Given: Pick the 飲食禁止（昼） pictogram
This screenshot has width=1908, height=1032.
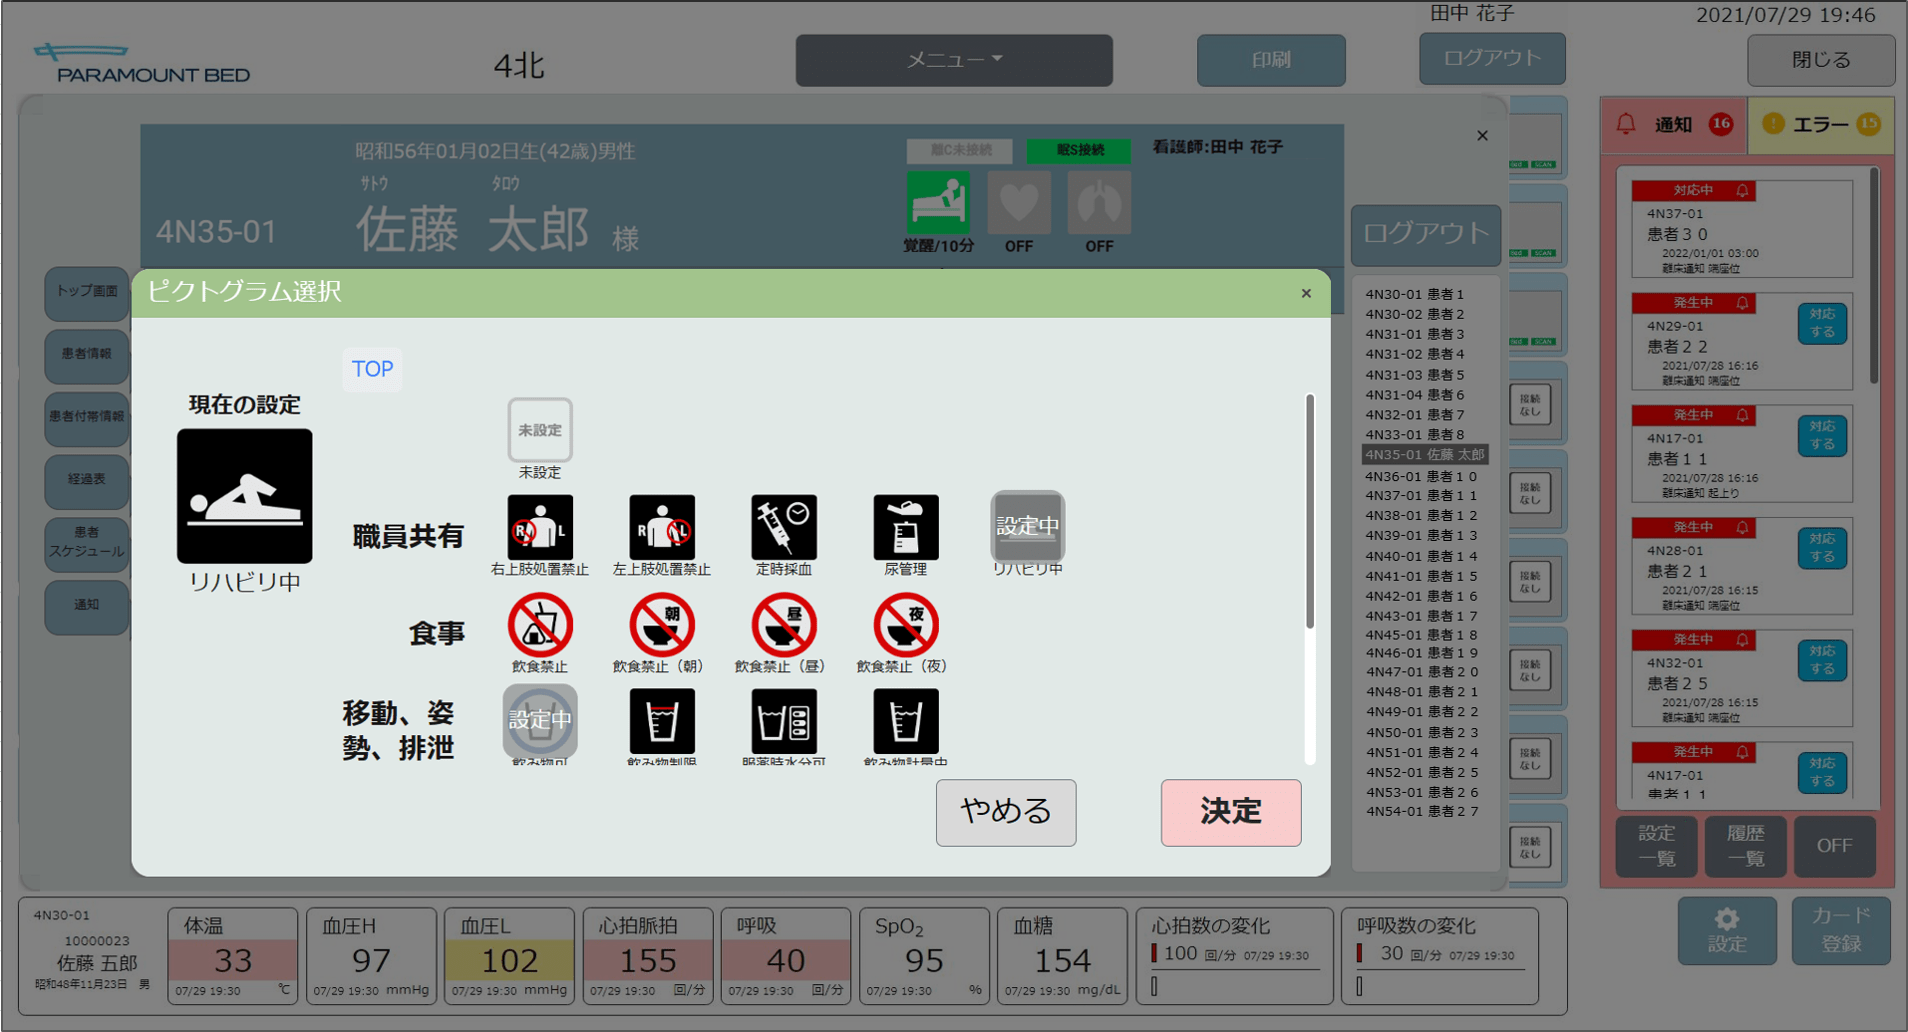Looking at the screenshot, I should tap(783, 625).
